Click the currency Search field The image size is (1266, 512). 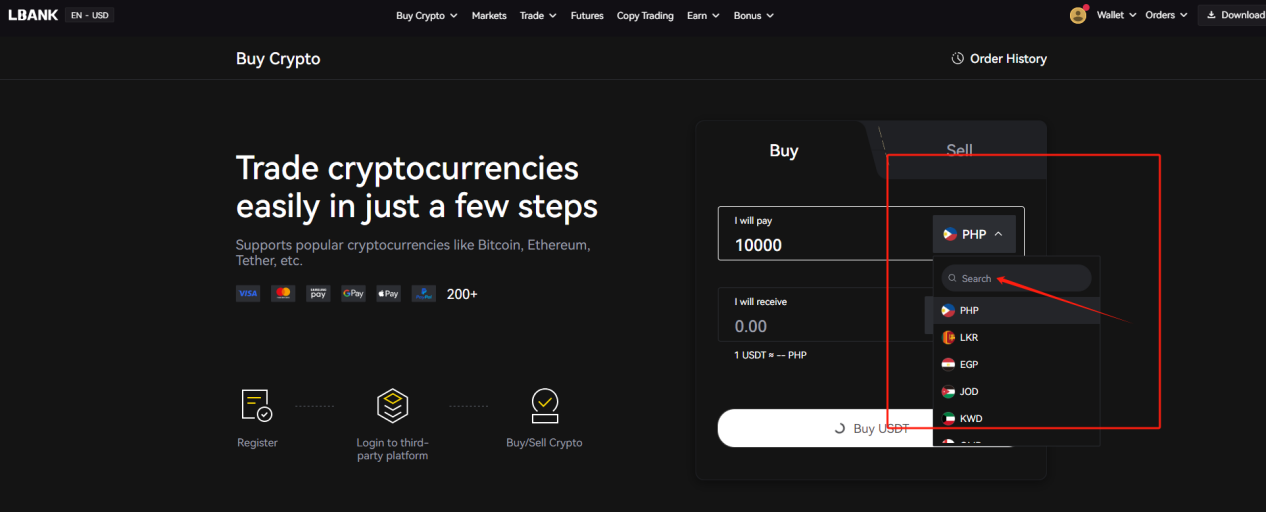coord(1016,278)
